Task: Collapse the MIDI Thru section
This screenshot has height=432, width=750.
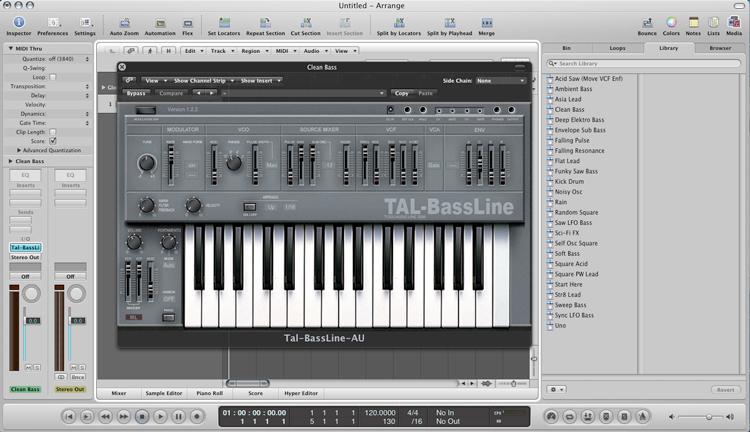Action: click(x=11, y=48)
